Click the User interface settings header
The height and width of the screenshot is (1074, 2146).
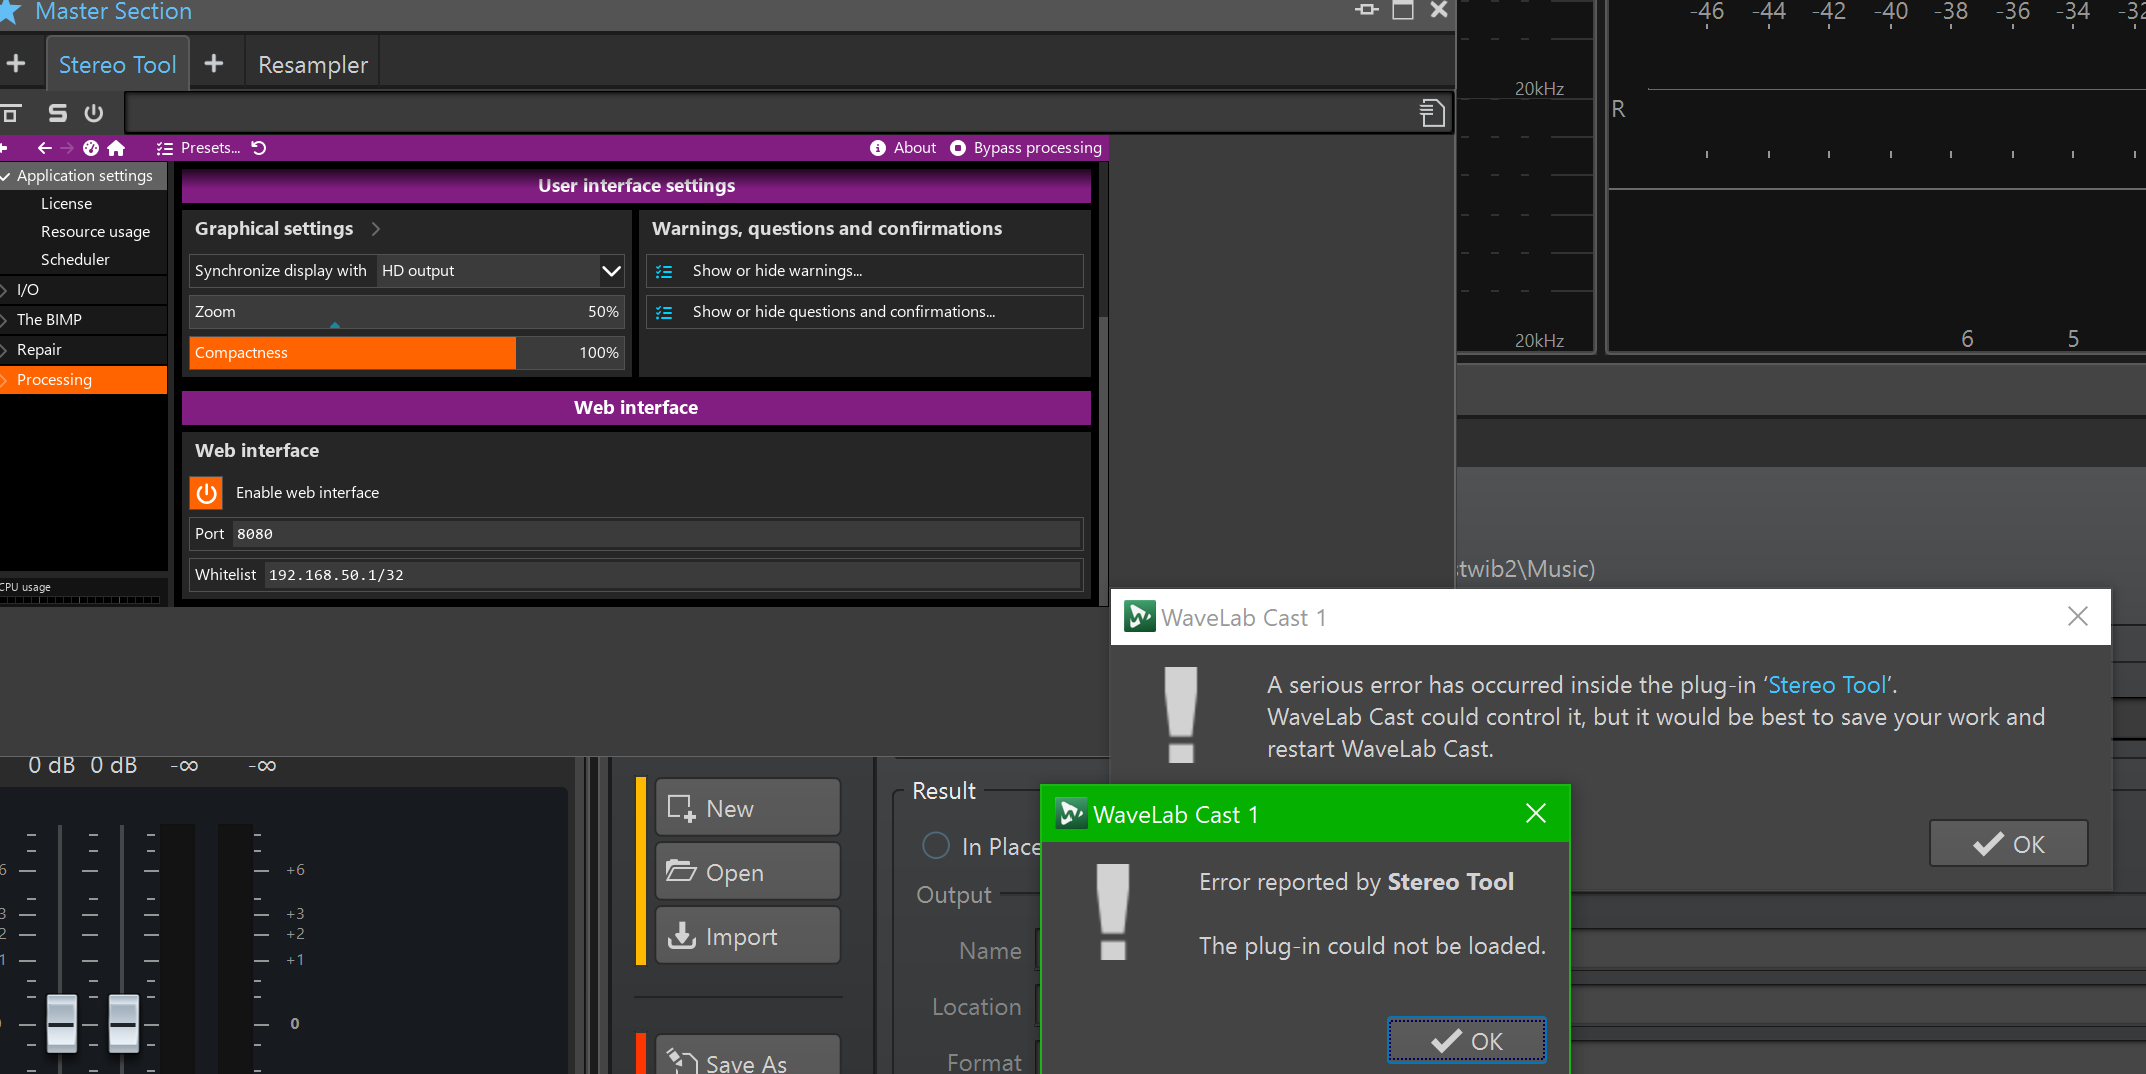pyautogui.click(x=636, y=186)
